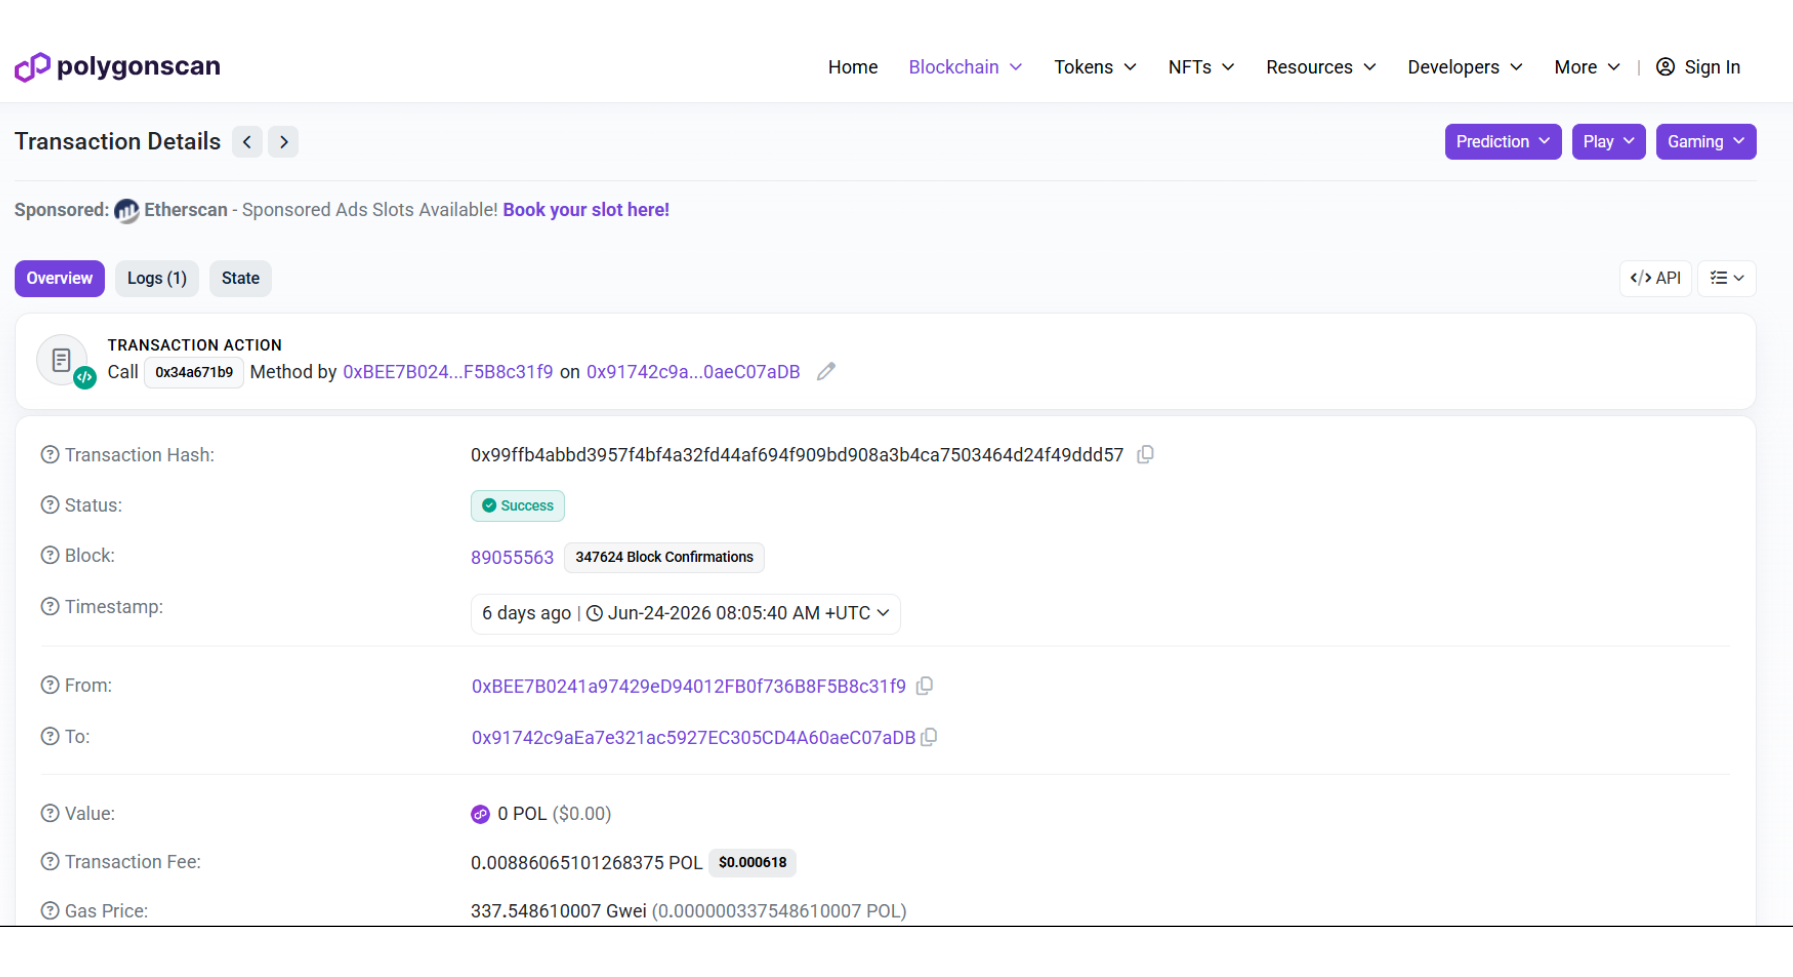Copy the transaction hash
Viewport: 1793px width, 977px height.
1146,455
